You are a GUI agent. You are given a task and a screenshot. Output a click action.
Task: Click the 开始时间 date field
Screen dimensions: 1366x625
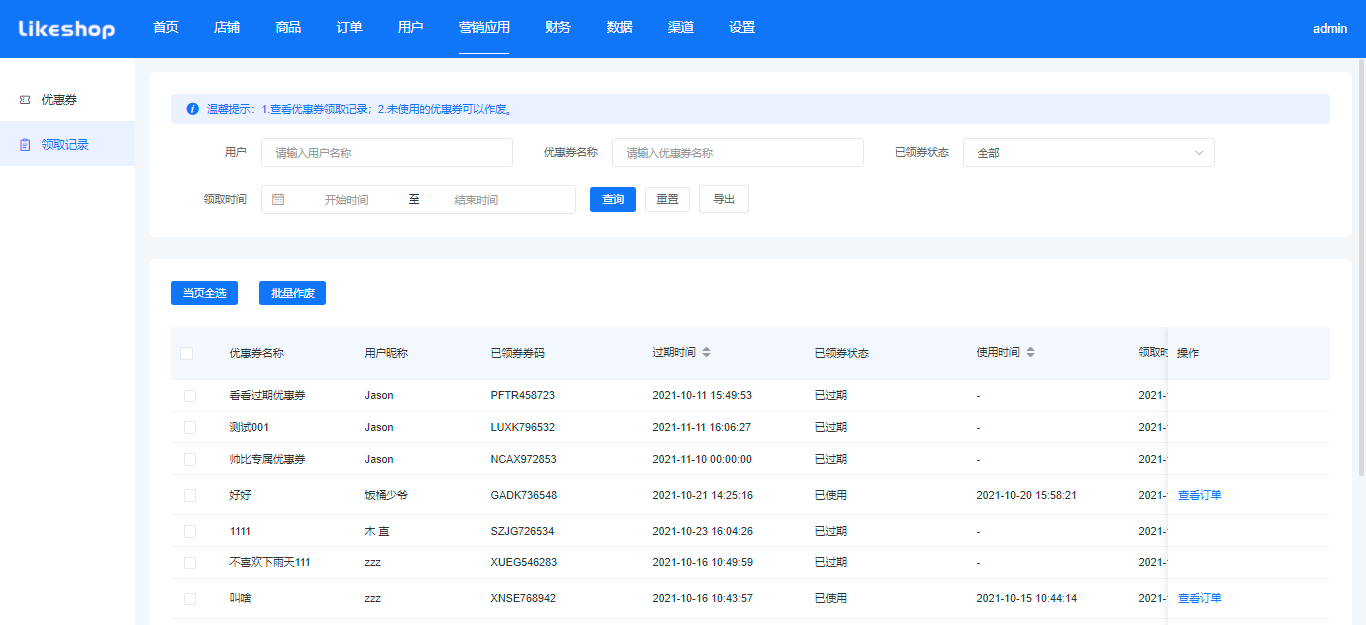pos(346,200)
